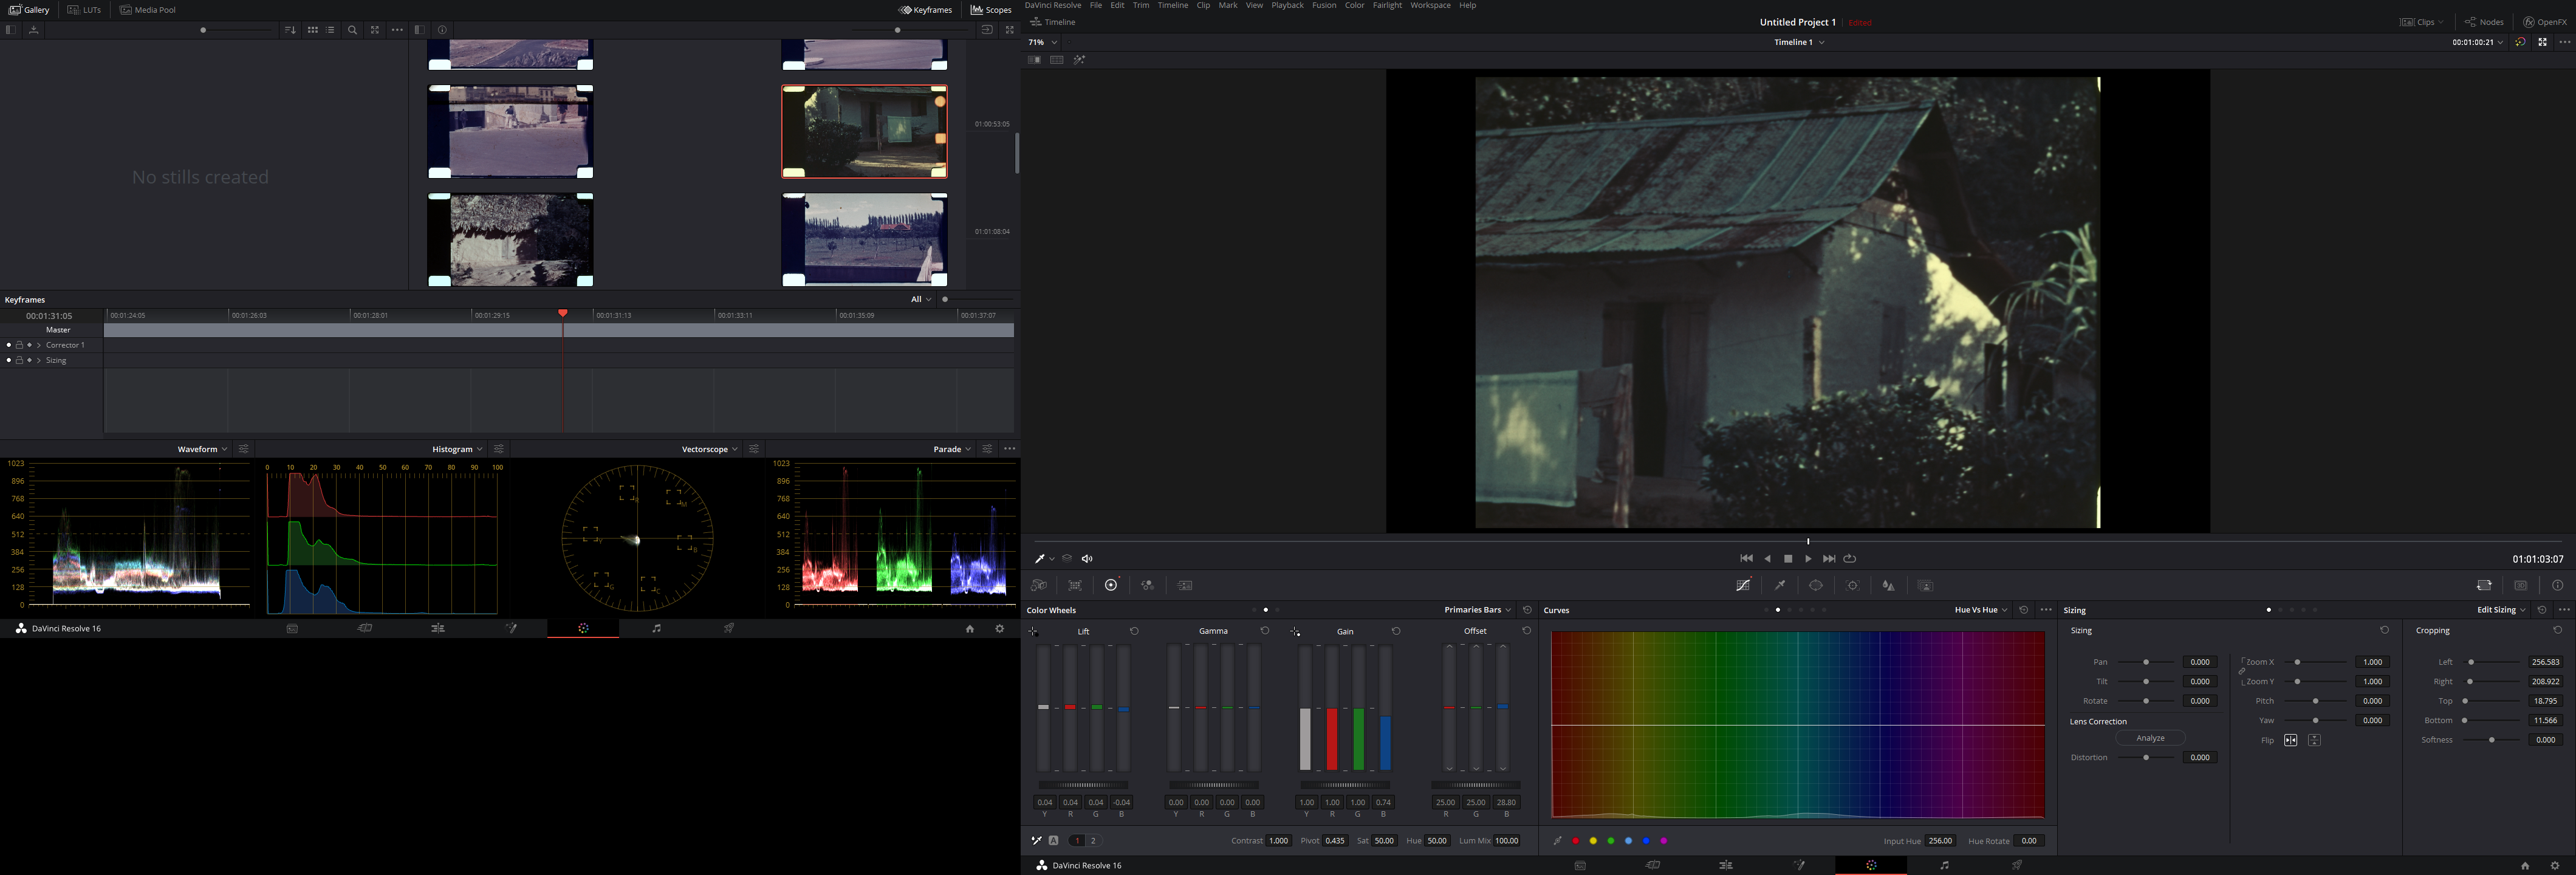Open the Curves palette icon
The height and width of the screenshot is (875, 2576).
click(1743, 586)
